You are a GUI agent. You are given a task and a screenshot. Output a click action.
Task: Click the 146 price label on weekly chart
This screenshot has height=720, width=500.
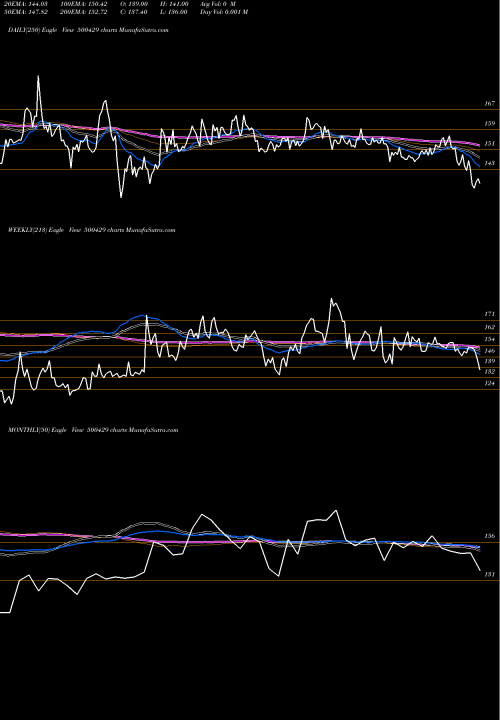[x=489, y=351]
